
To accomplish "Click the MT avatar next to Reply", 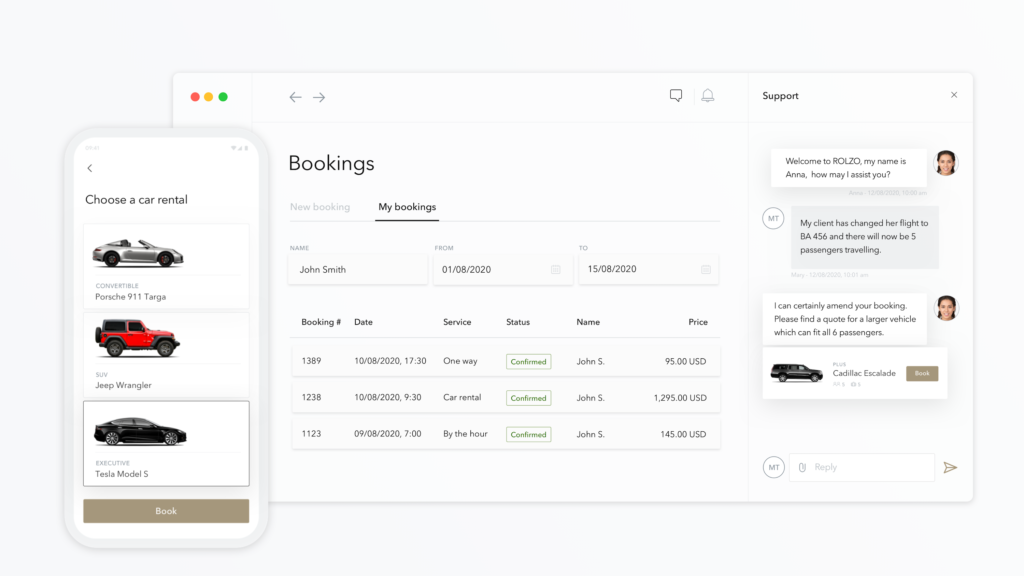I will tap(772, 467).
